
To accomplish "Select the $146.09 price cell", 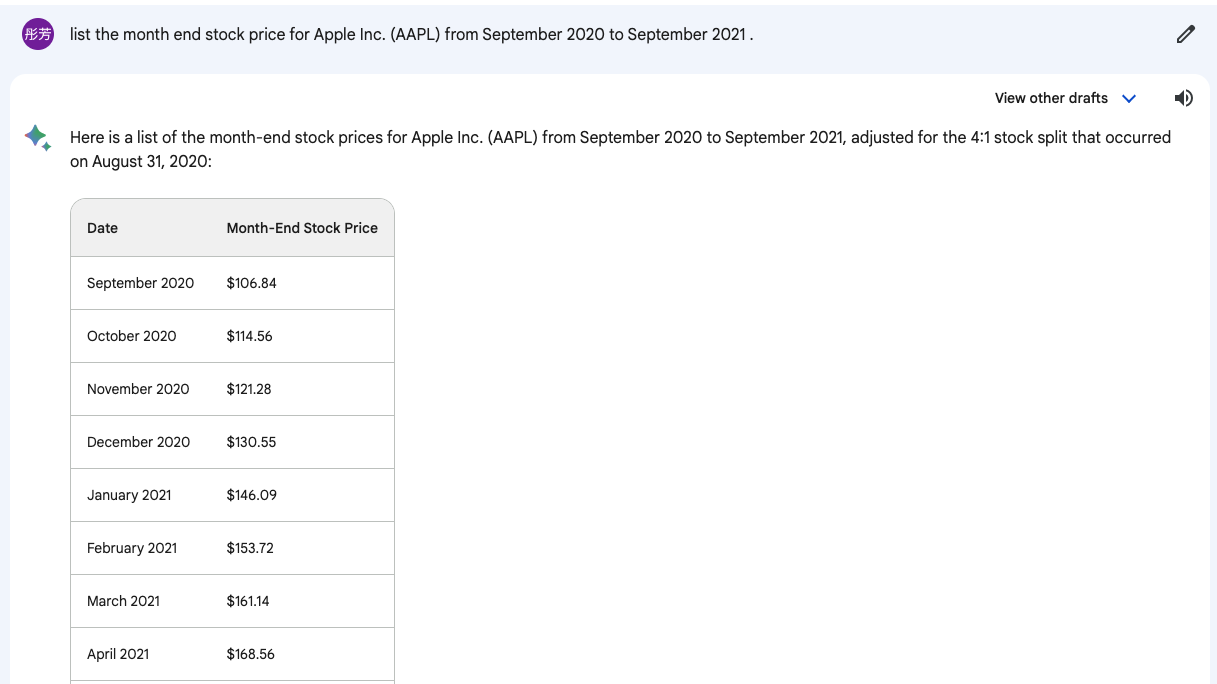I will (302, 495).
